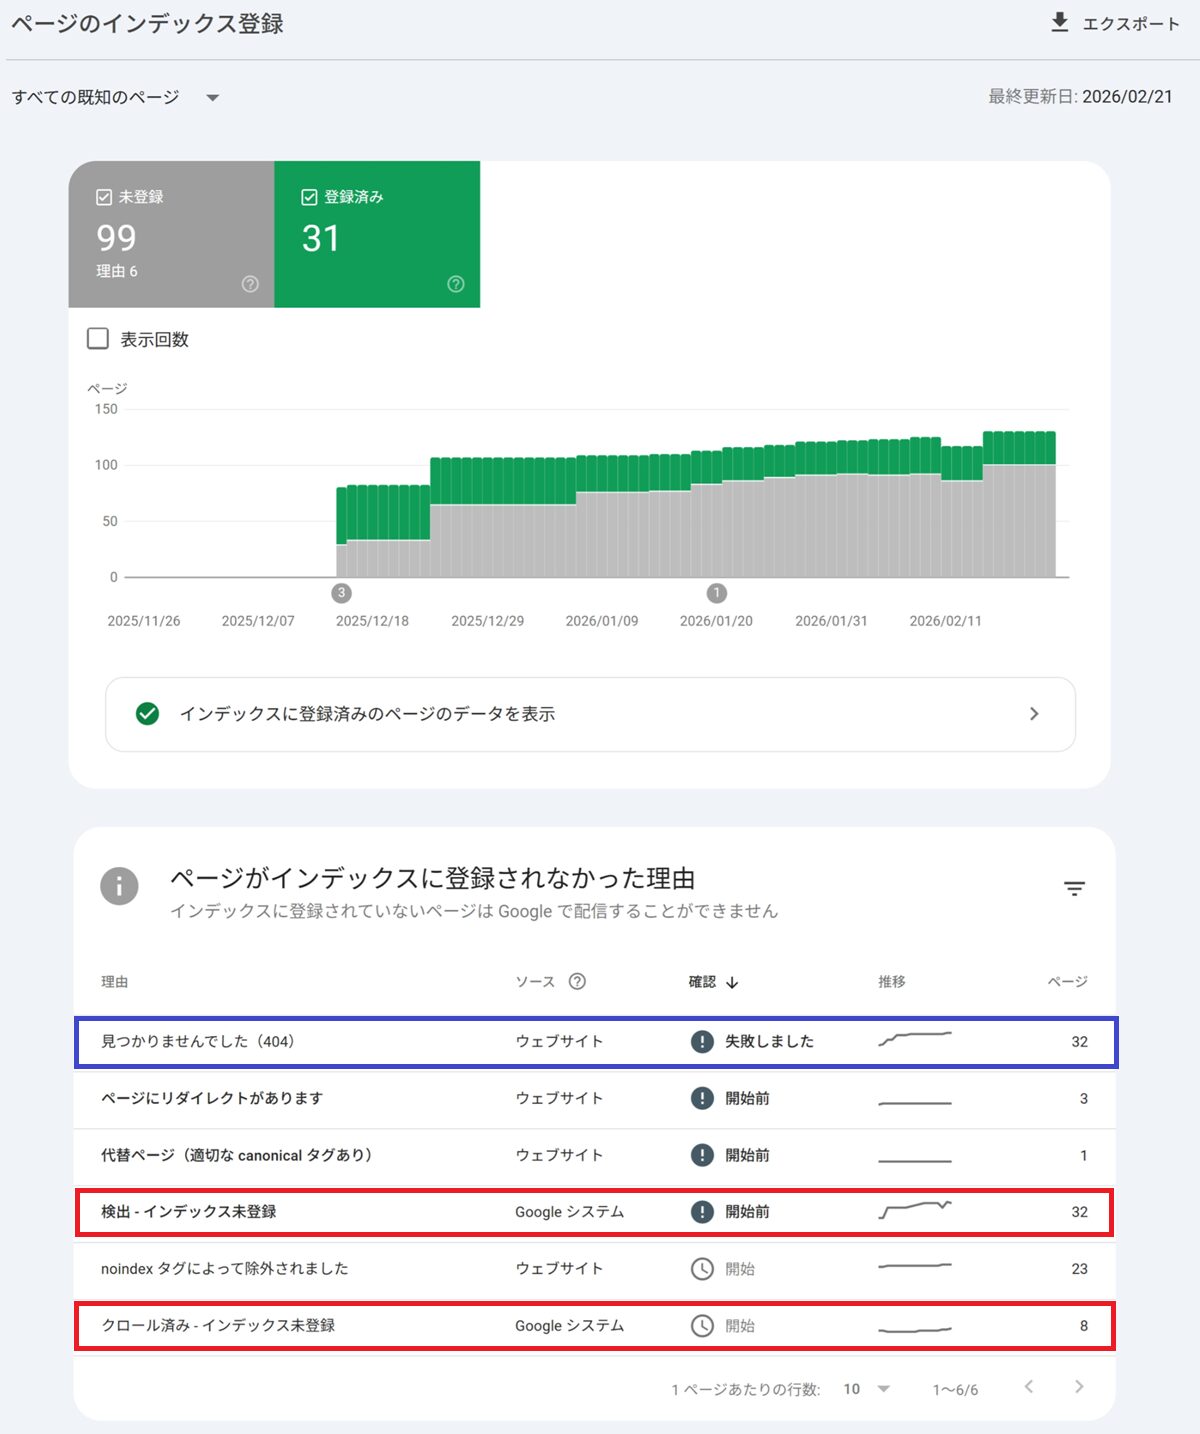This screenshot has height=1434, width=1200.
Task: Open the クロール済み - インデックス未登録 row
Action: [x=218, y=1325]
